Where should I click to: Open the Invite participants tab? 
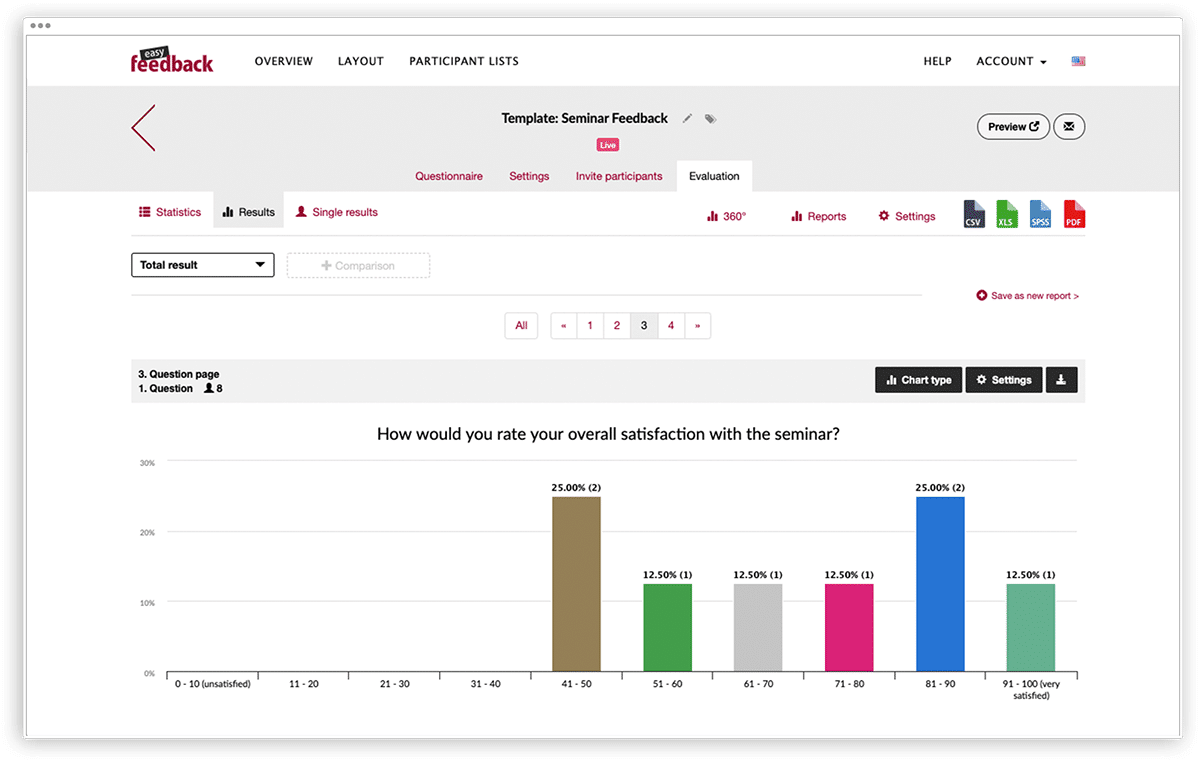(x=619, y=176)
